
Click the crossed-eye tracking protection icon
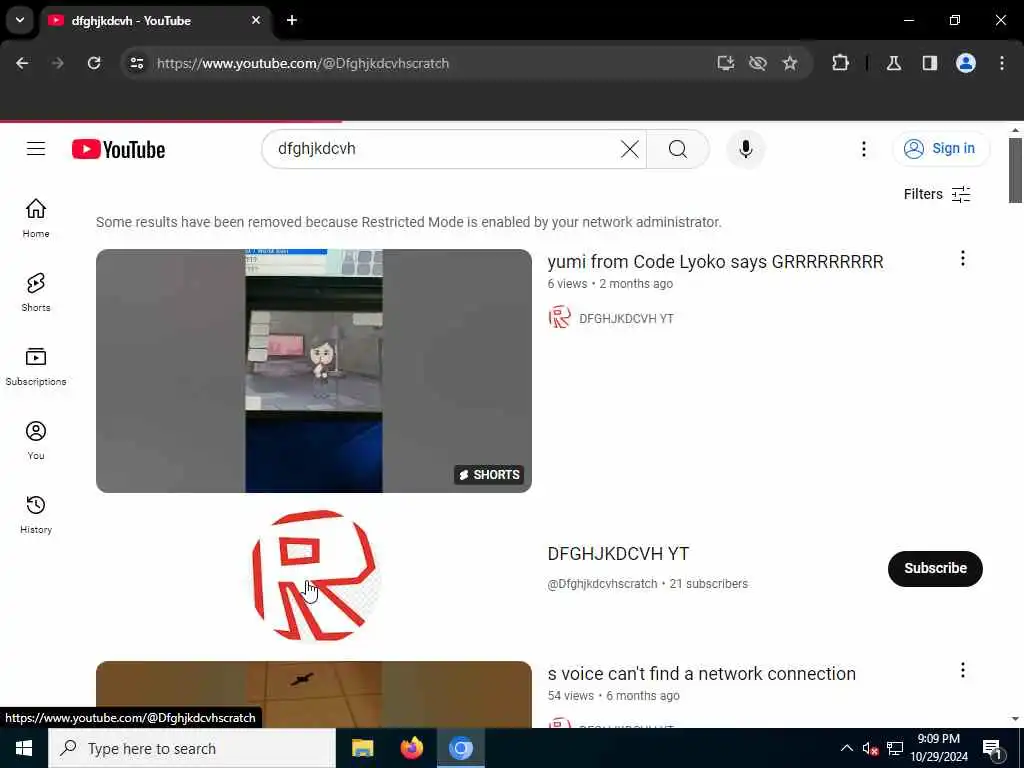758,63
